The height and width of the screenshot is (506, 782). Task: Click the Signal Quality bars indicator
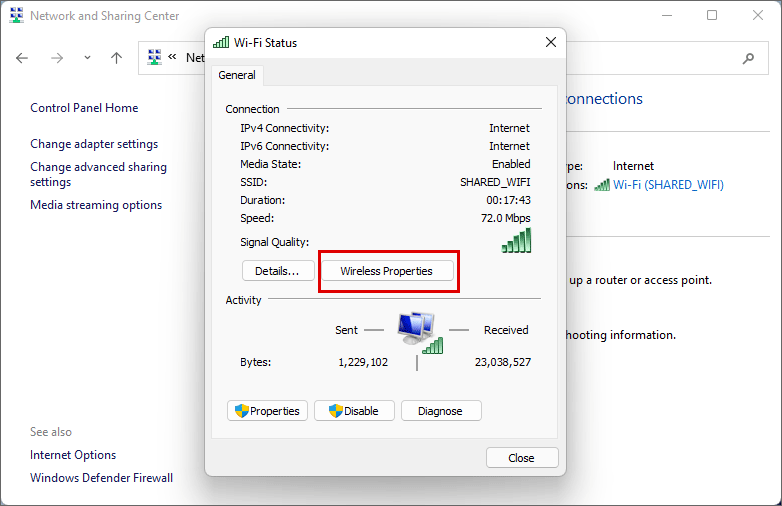[x=516, y=240]
